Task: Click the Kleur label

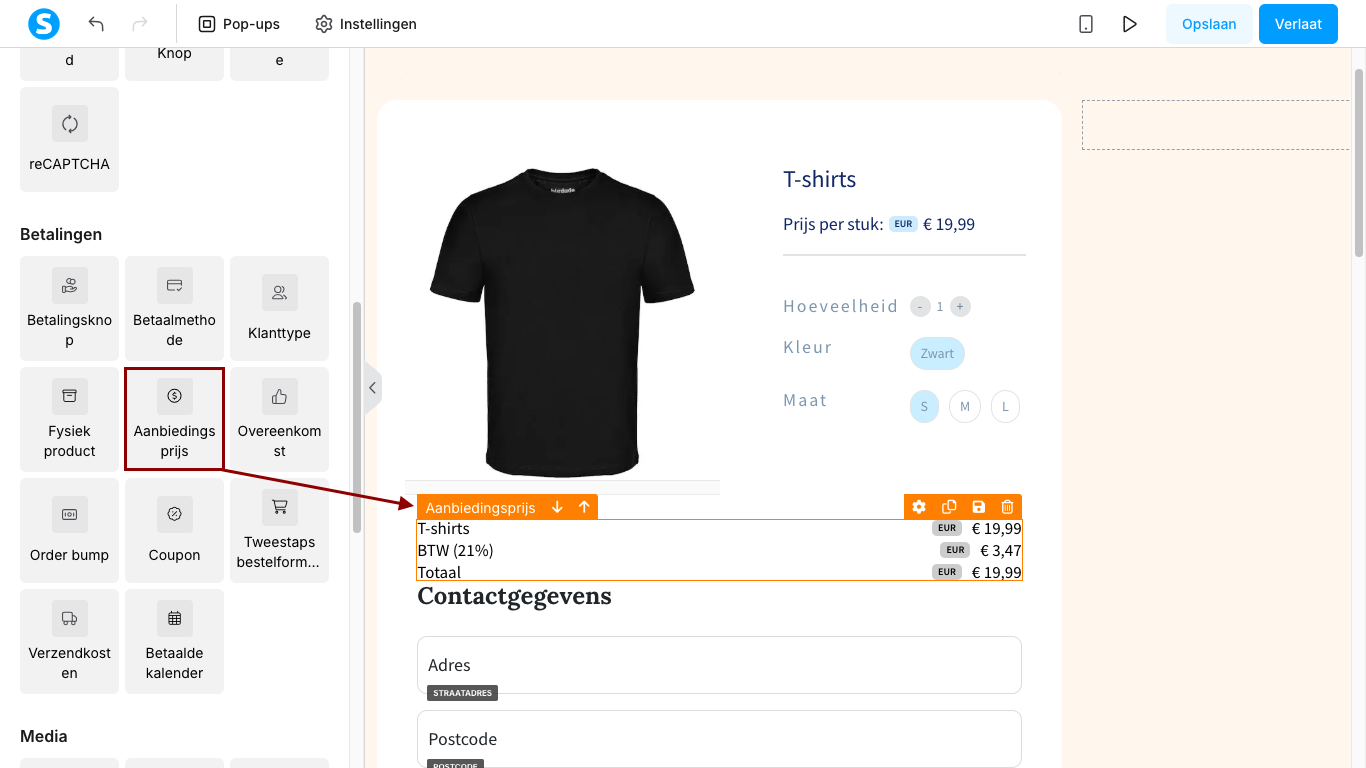Action: point(808,347)
